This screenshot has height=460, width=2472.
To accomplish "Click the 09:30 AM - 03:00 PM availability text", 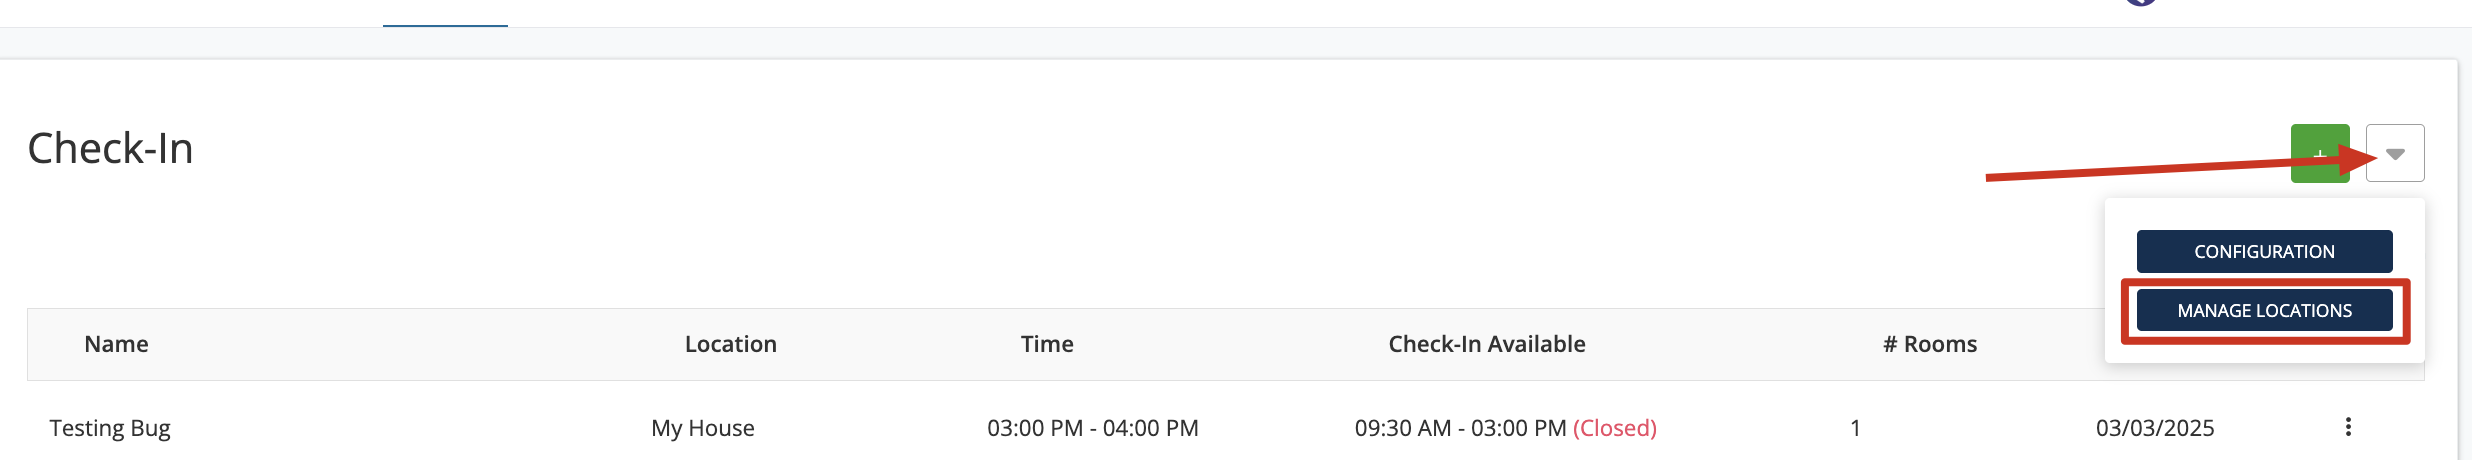I will (1460, 428).
